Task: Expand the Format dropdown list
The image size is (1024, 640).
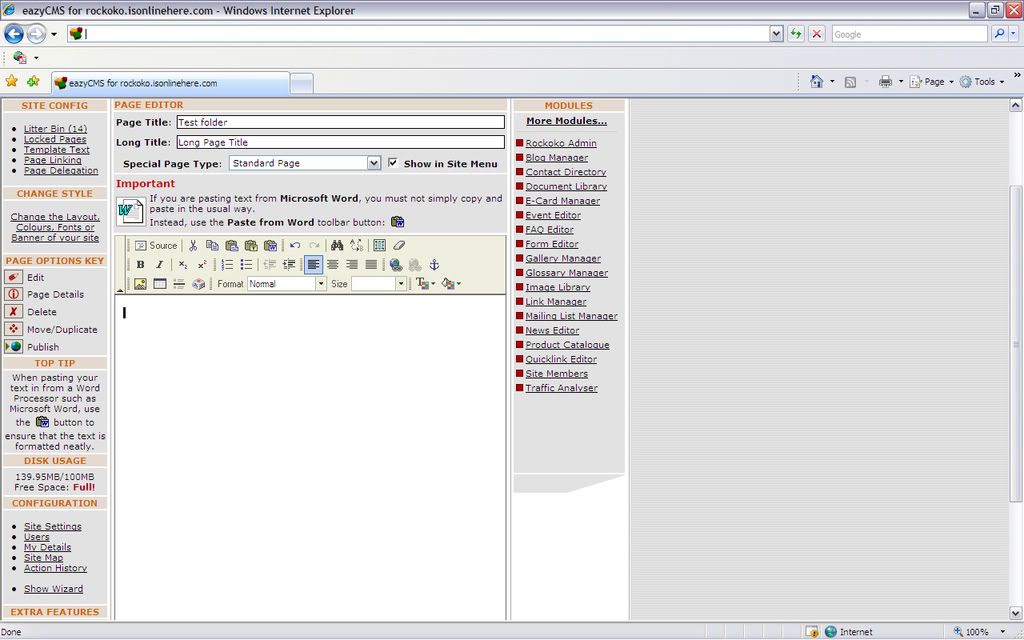Action: click(321, 284)
